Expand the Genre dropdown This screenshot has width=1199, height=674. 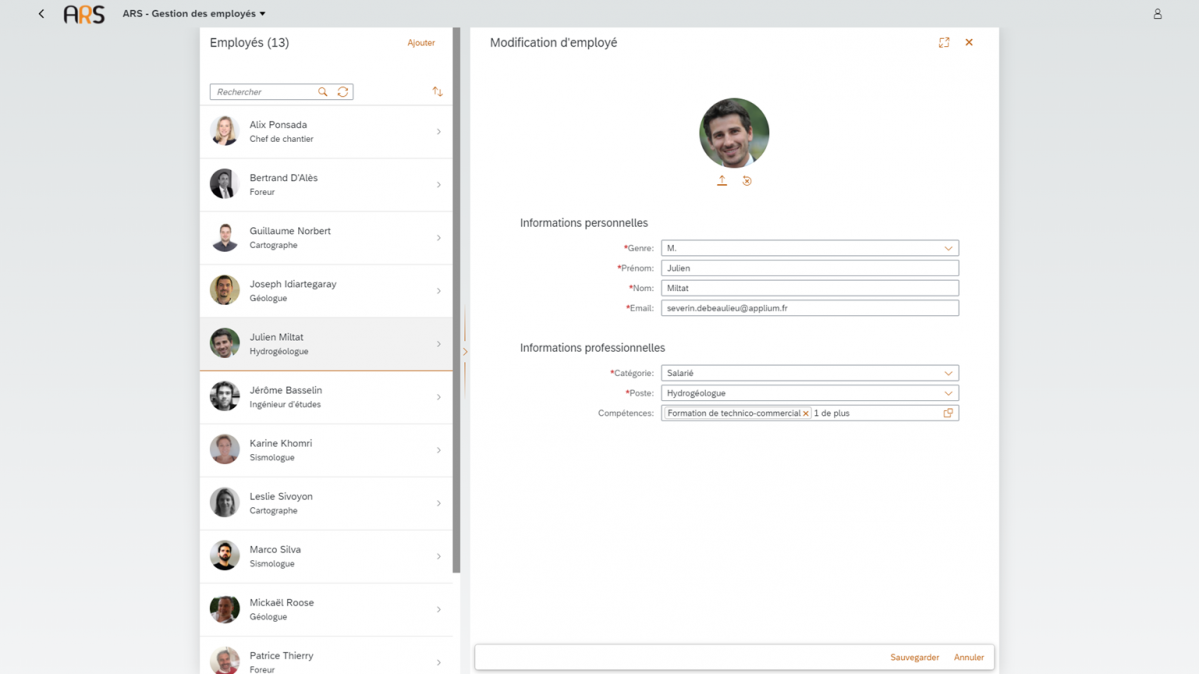pos(948,248)
